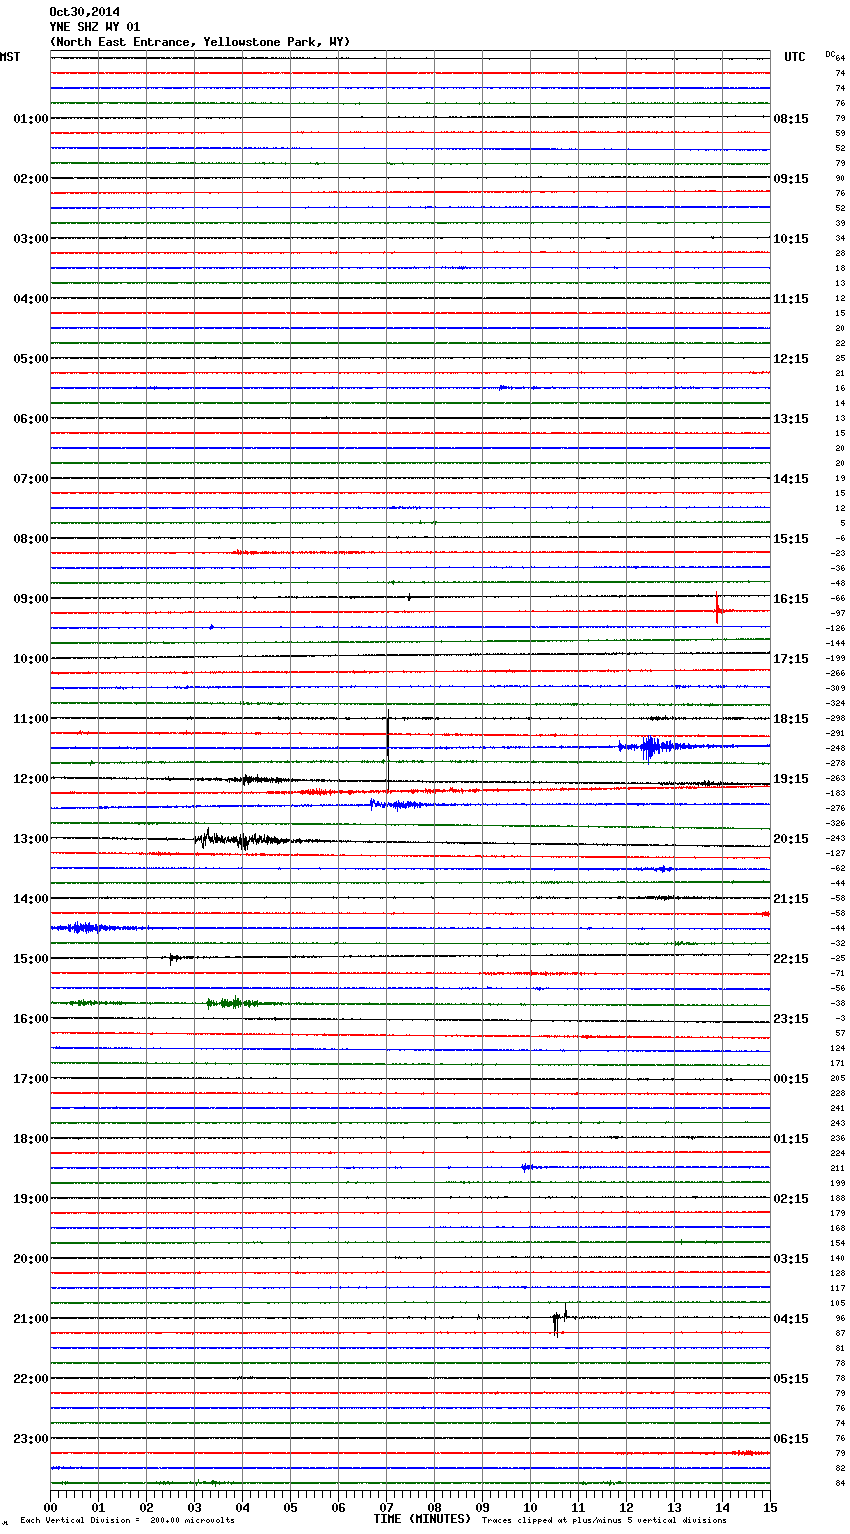Click the 'TIME (MINUTES)' axis title
This screenshot has height=1534, width=850.
[x=422, y=1519]
